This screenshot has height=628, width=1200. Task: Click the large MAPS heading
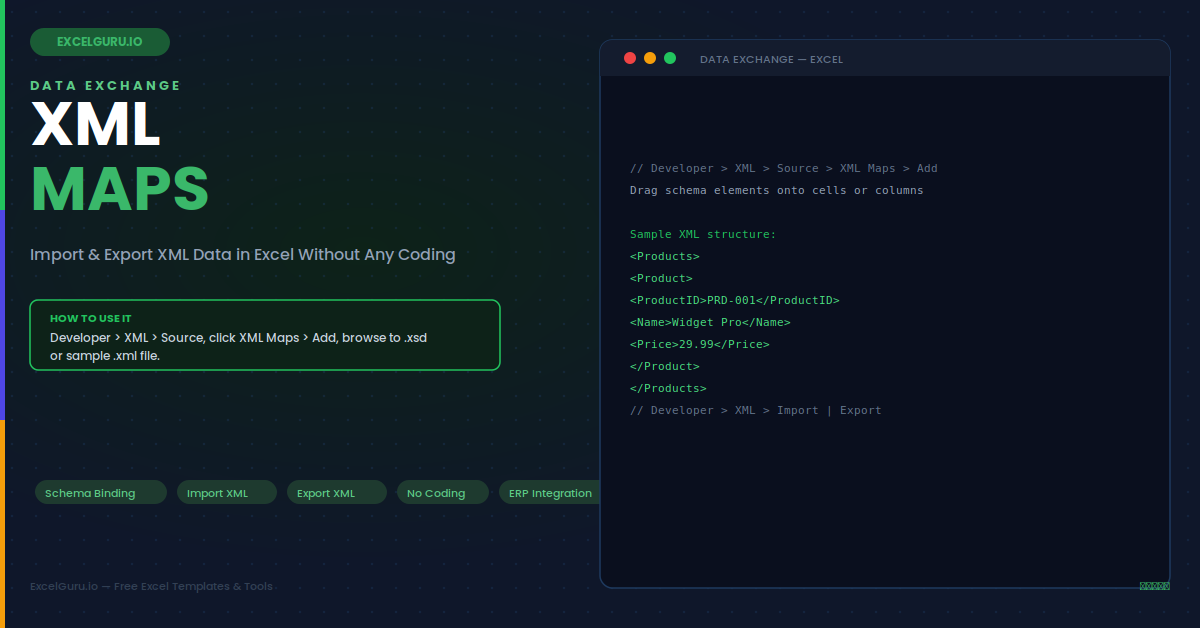(x=120, y=188)
